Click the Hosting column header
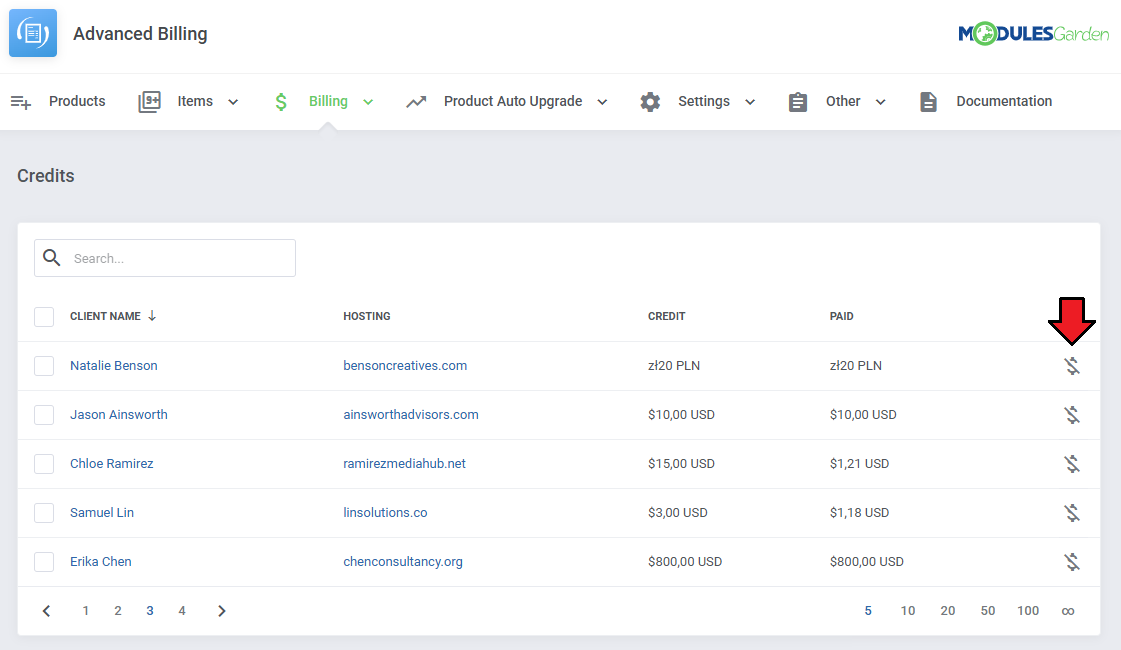1121x650 pixels. point(367,316)
